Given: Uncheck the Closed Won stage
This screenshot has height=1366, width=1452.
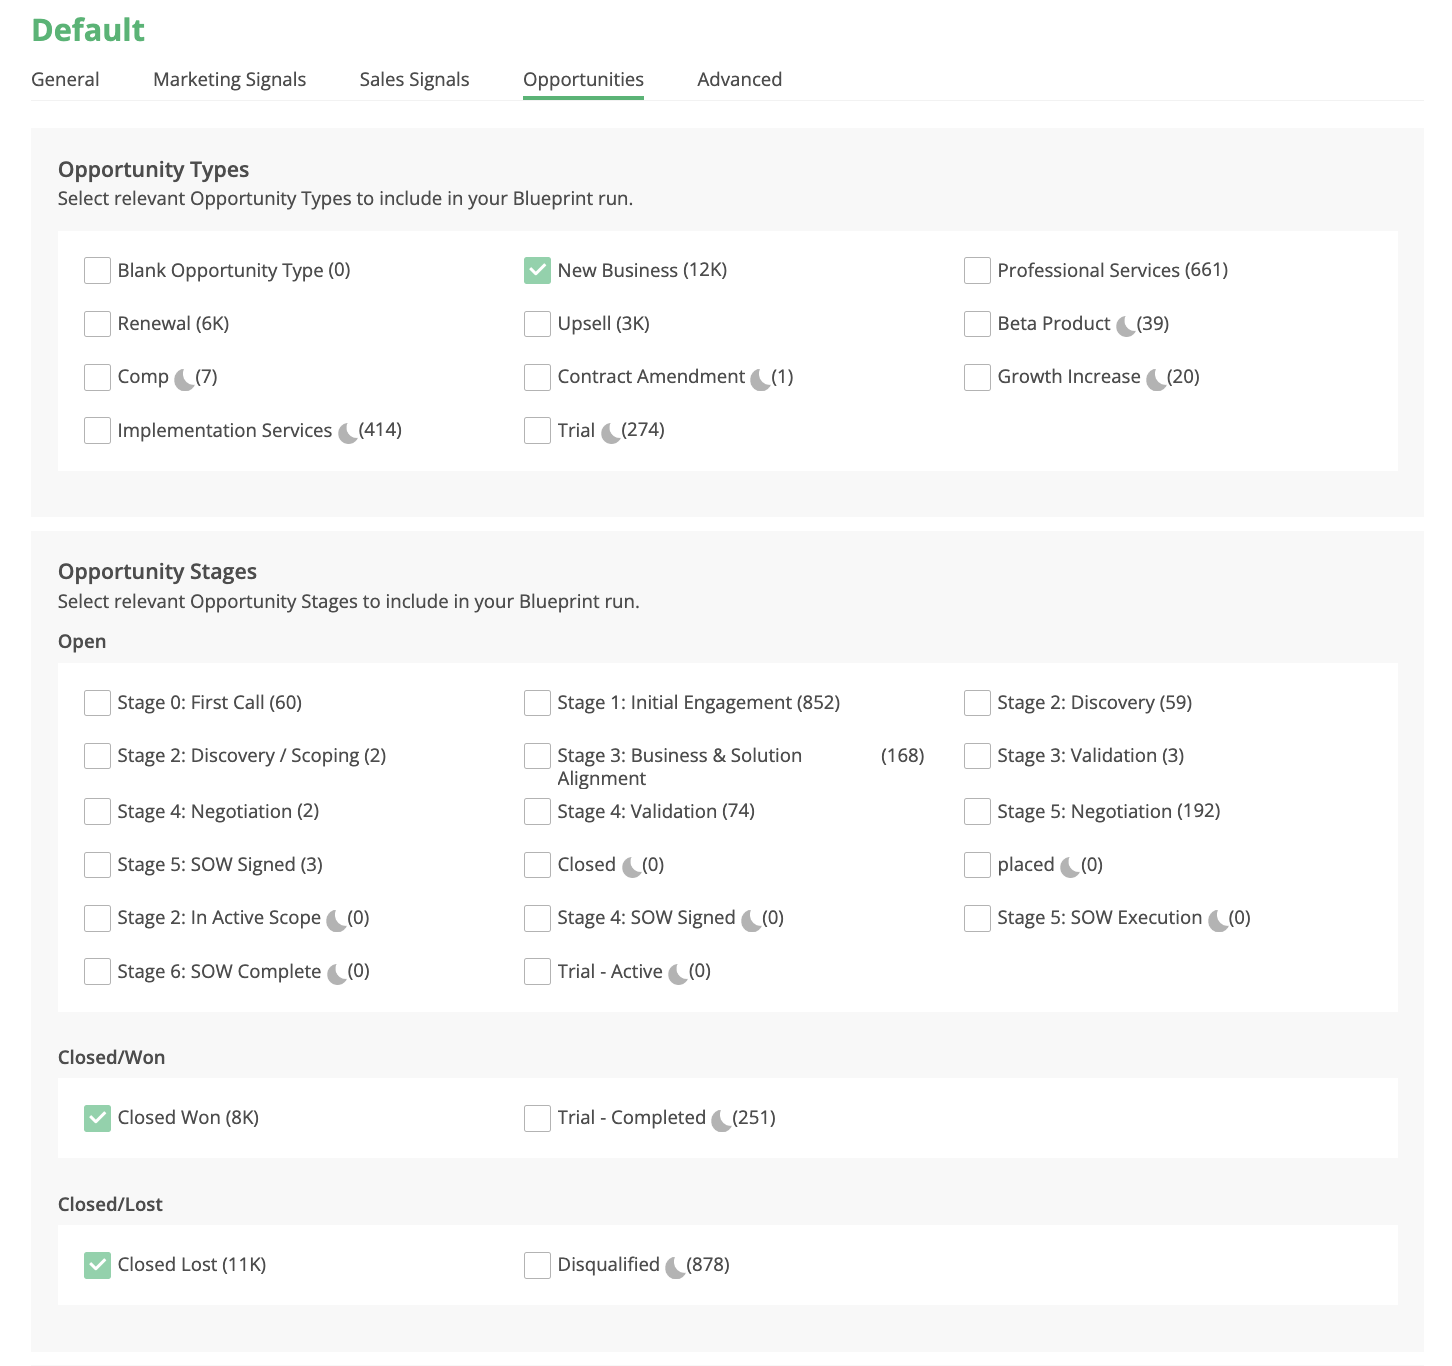Looking at the screenshot, I should 97,1118.
